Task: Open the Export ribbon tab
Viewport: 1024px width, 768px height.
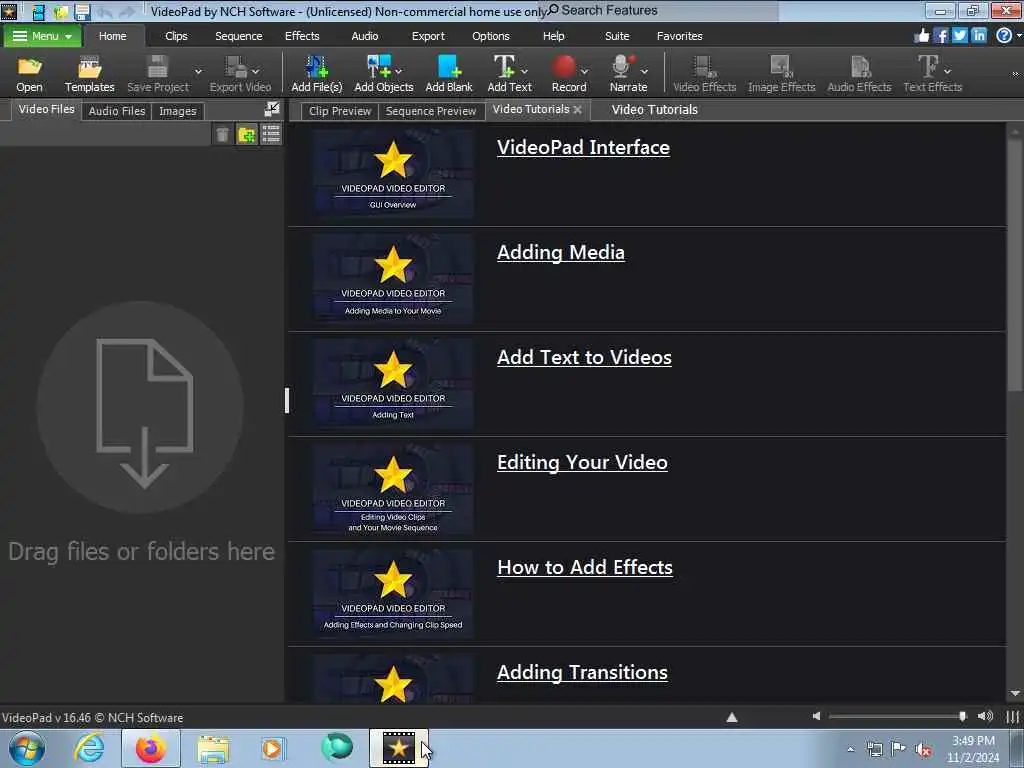Action: [428, 36]
